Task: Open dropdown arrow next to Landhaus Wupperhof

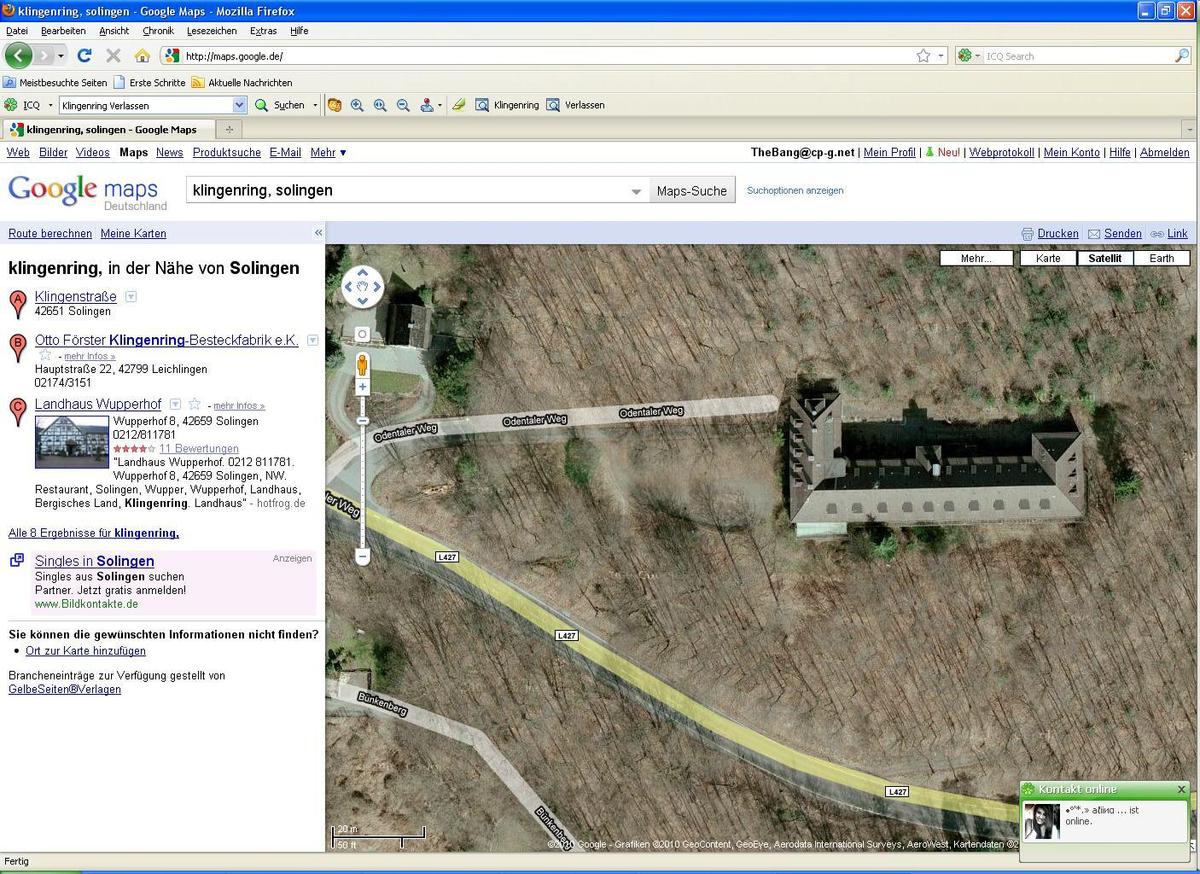Action: (175, 404)
